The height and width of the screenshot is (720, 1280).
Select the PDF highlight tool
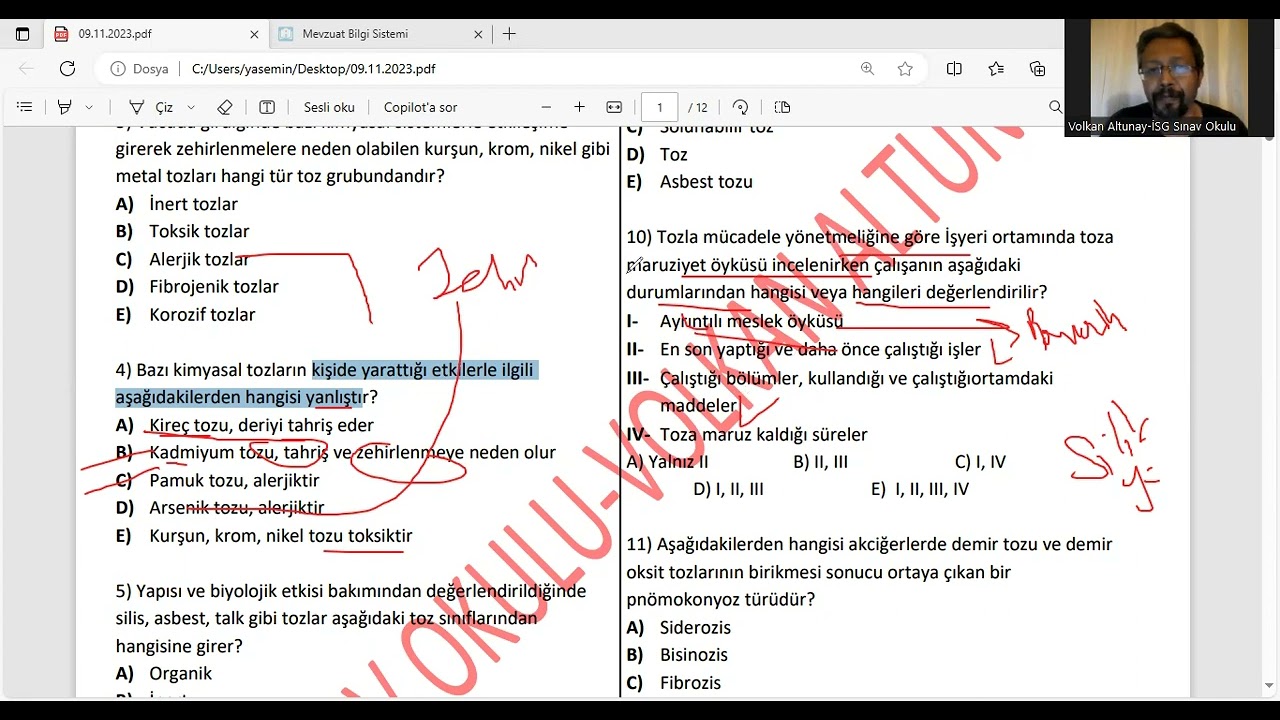coord(65,107)
